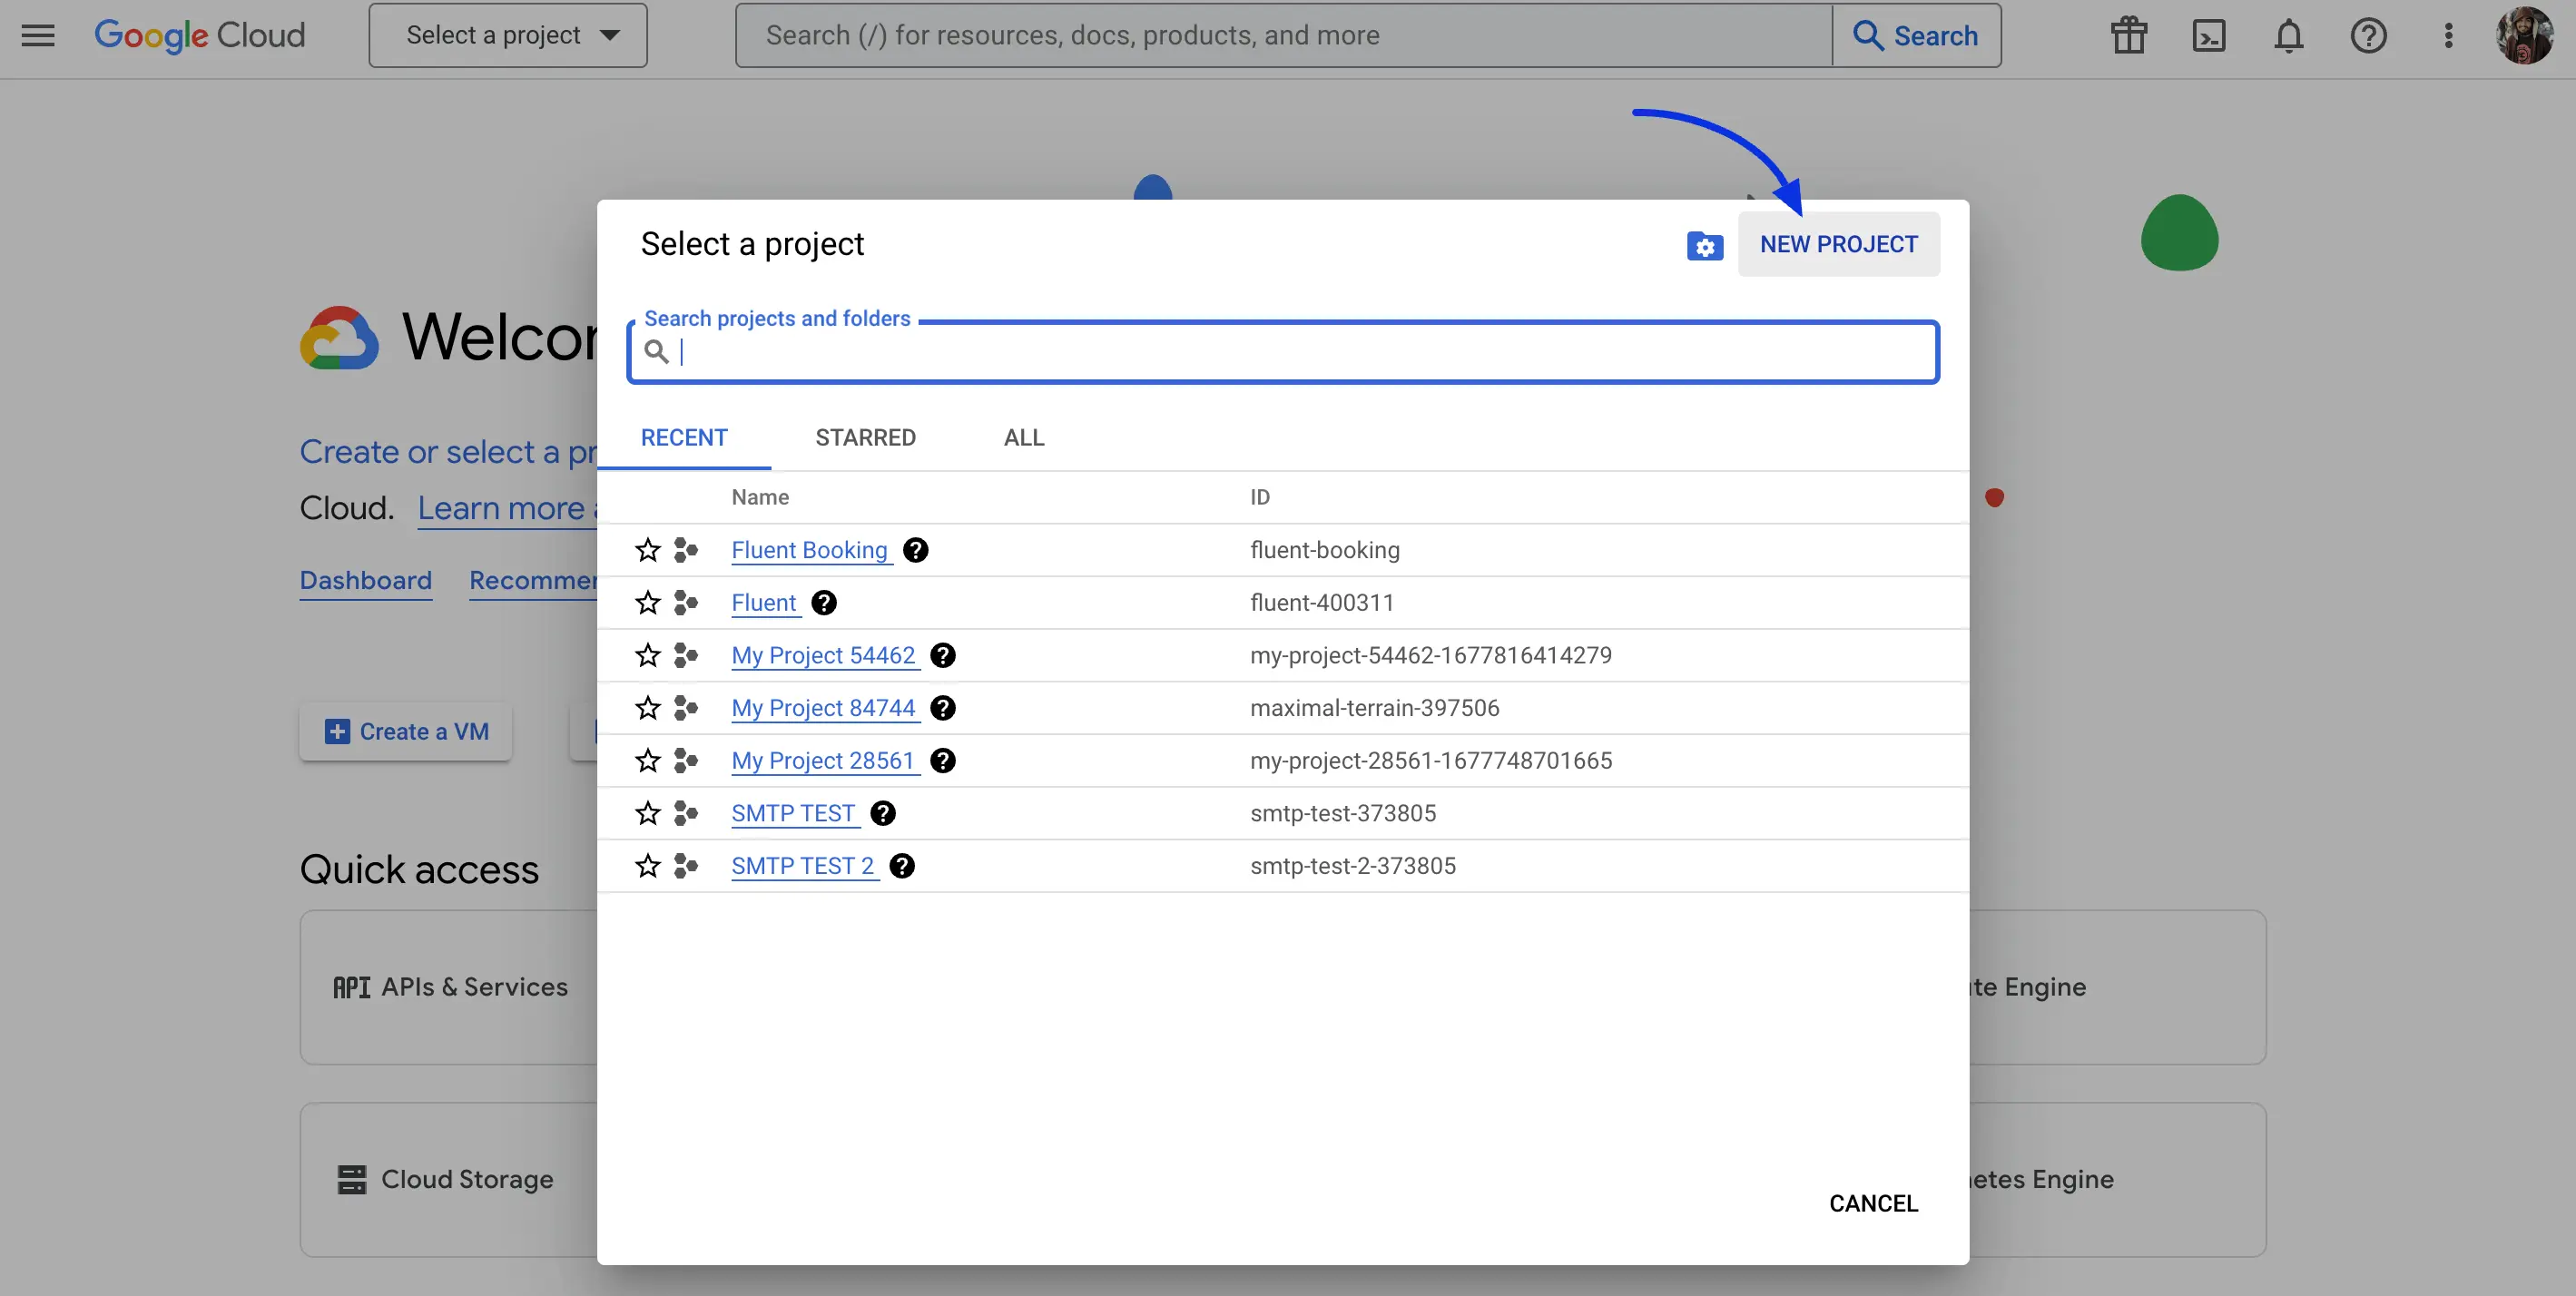Select project ID fluent-booking text
This screenshot has width=2576, height=1296.
coord(1325,550)
